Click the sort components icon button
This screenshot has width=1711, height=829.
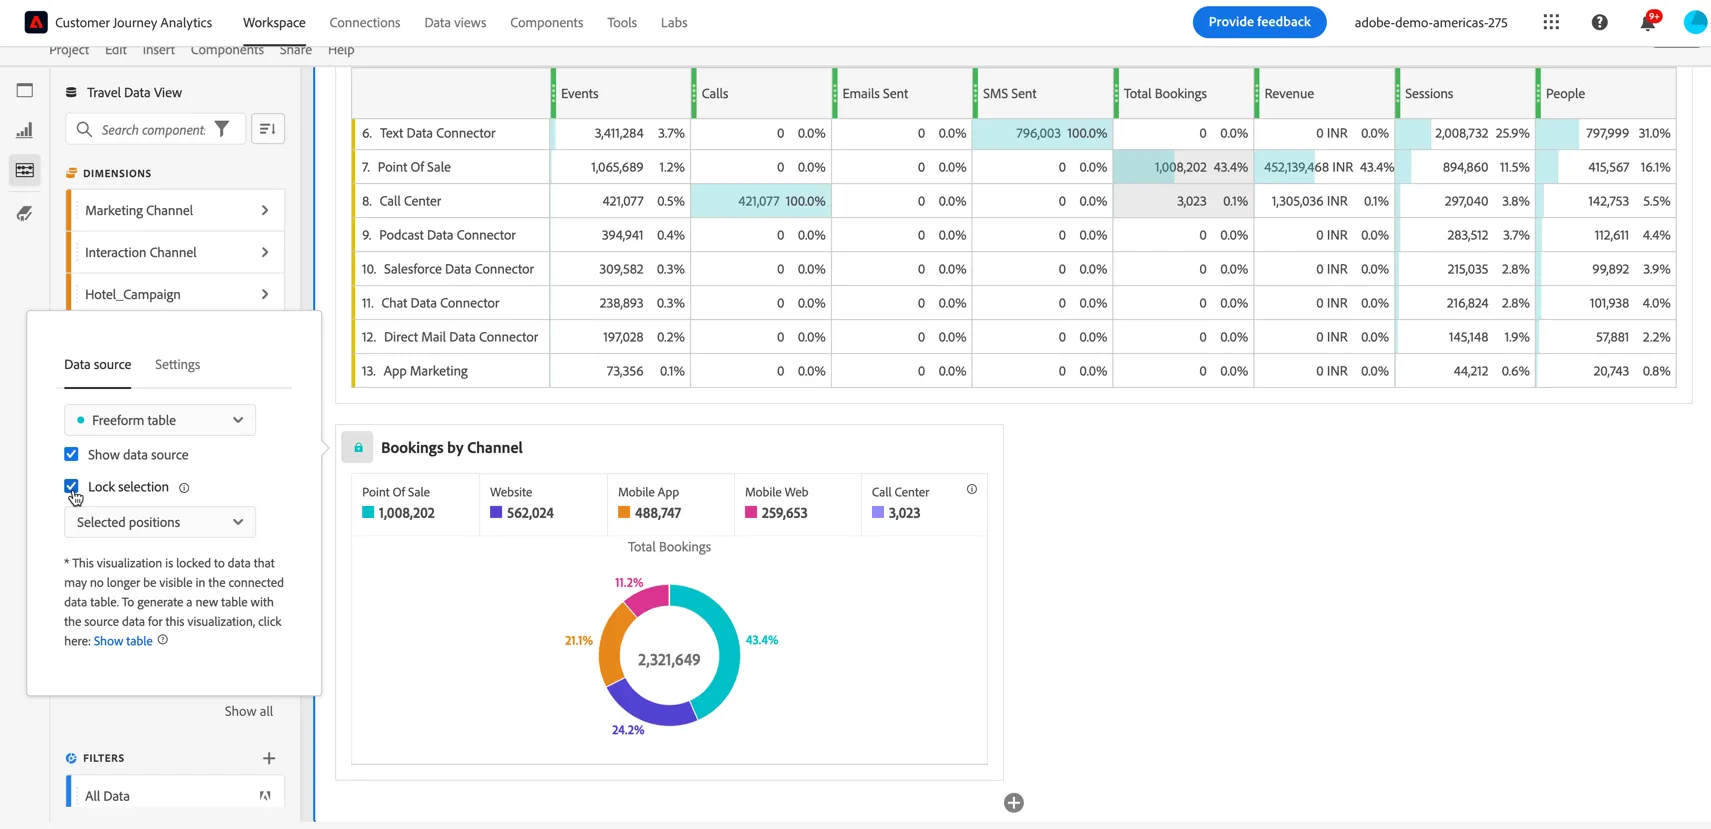pyautogui.click(x=268, y=129)
